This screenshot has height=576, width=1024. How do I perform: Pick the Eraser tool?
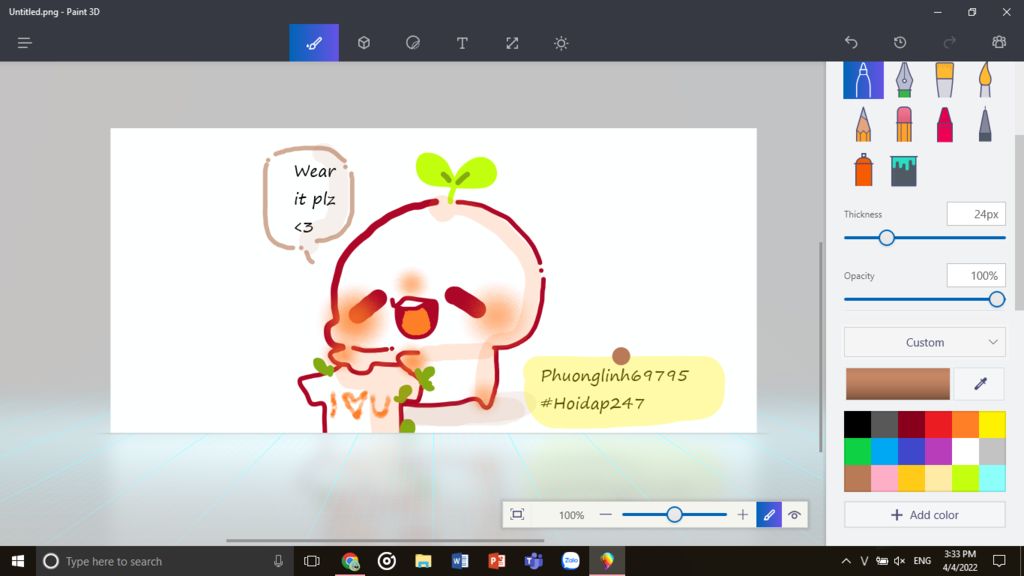(x=904, y=123)
